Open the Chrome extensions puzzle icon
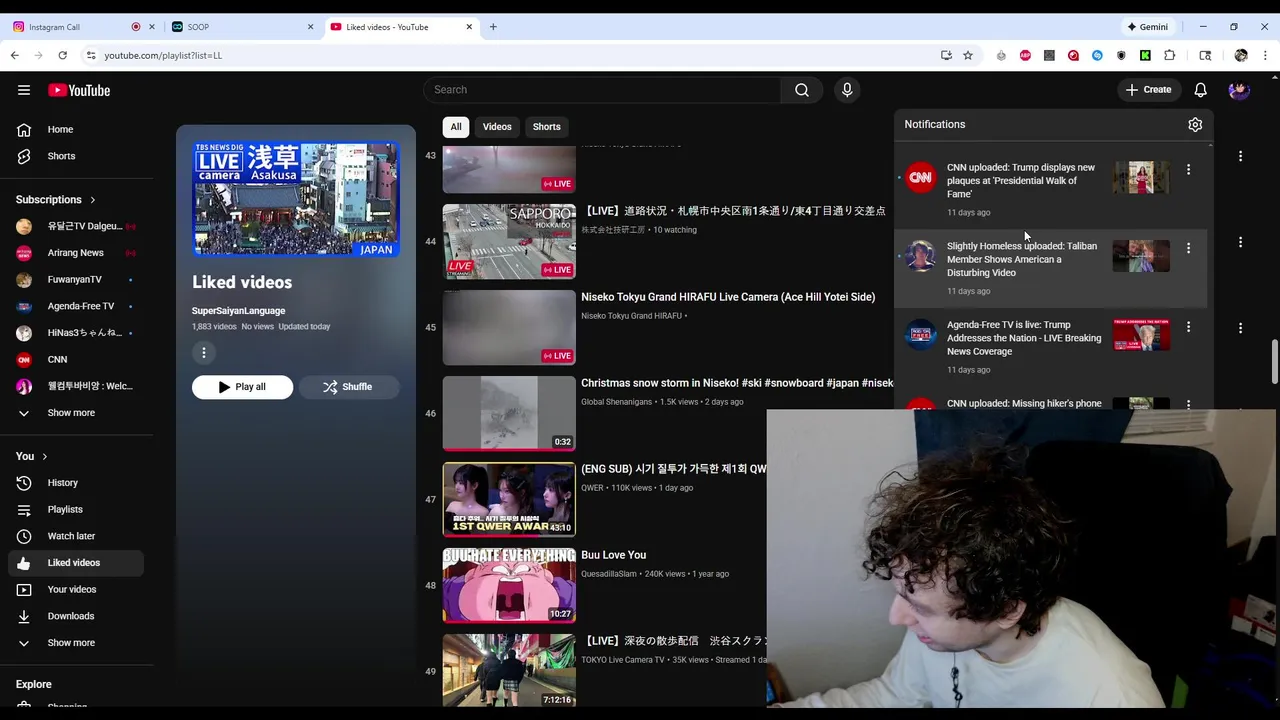Image resolution: width=1280 pixels, height=720 pixels. [x=1169, y=55]
